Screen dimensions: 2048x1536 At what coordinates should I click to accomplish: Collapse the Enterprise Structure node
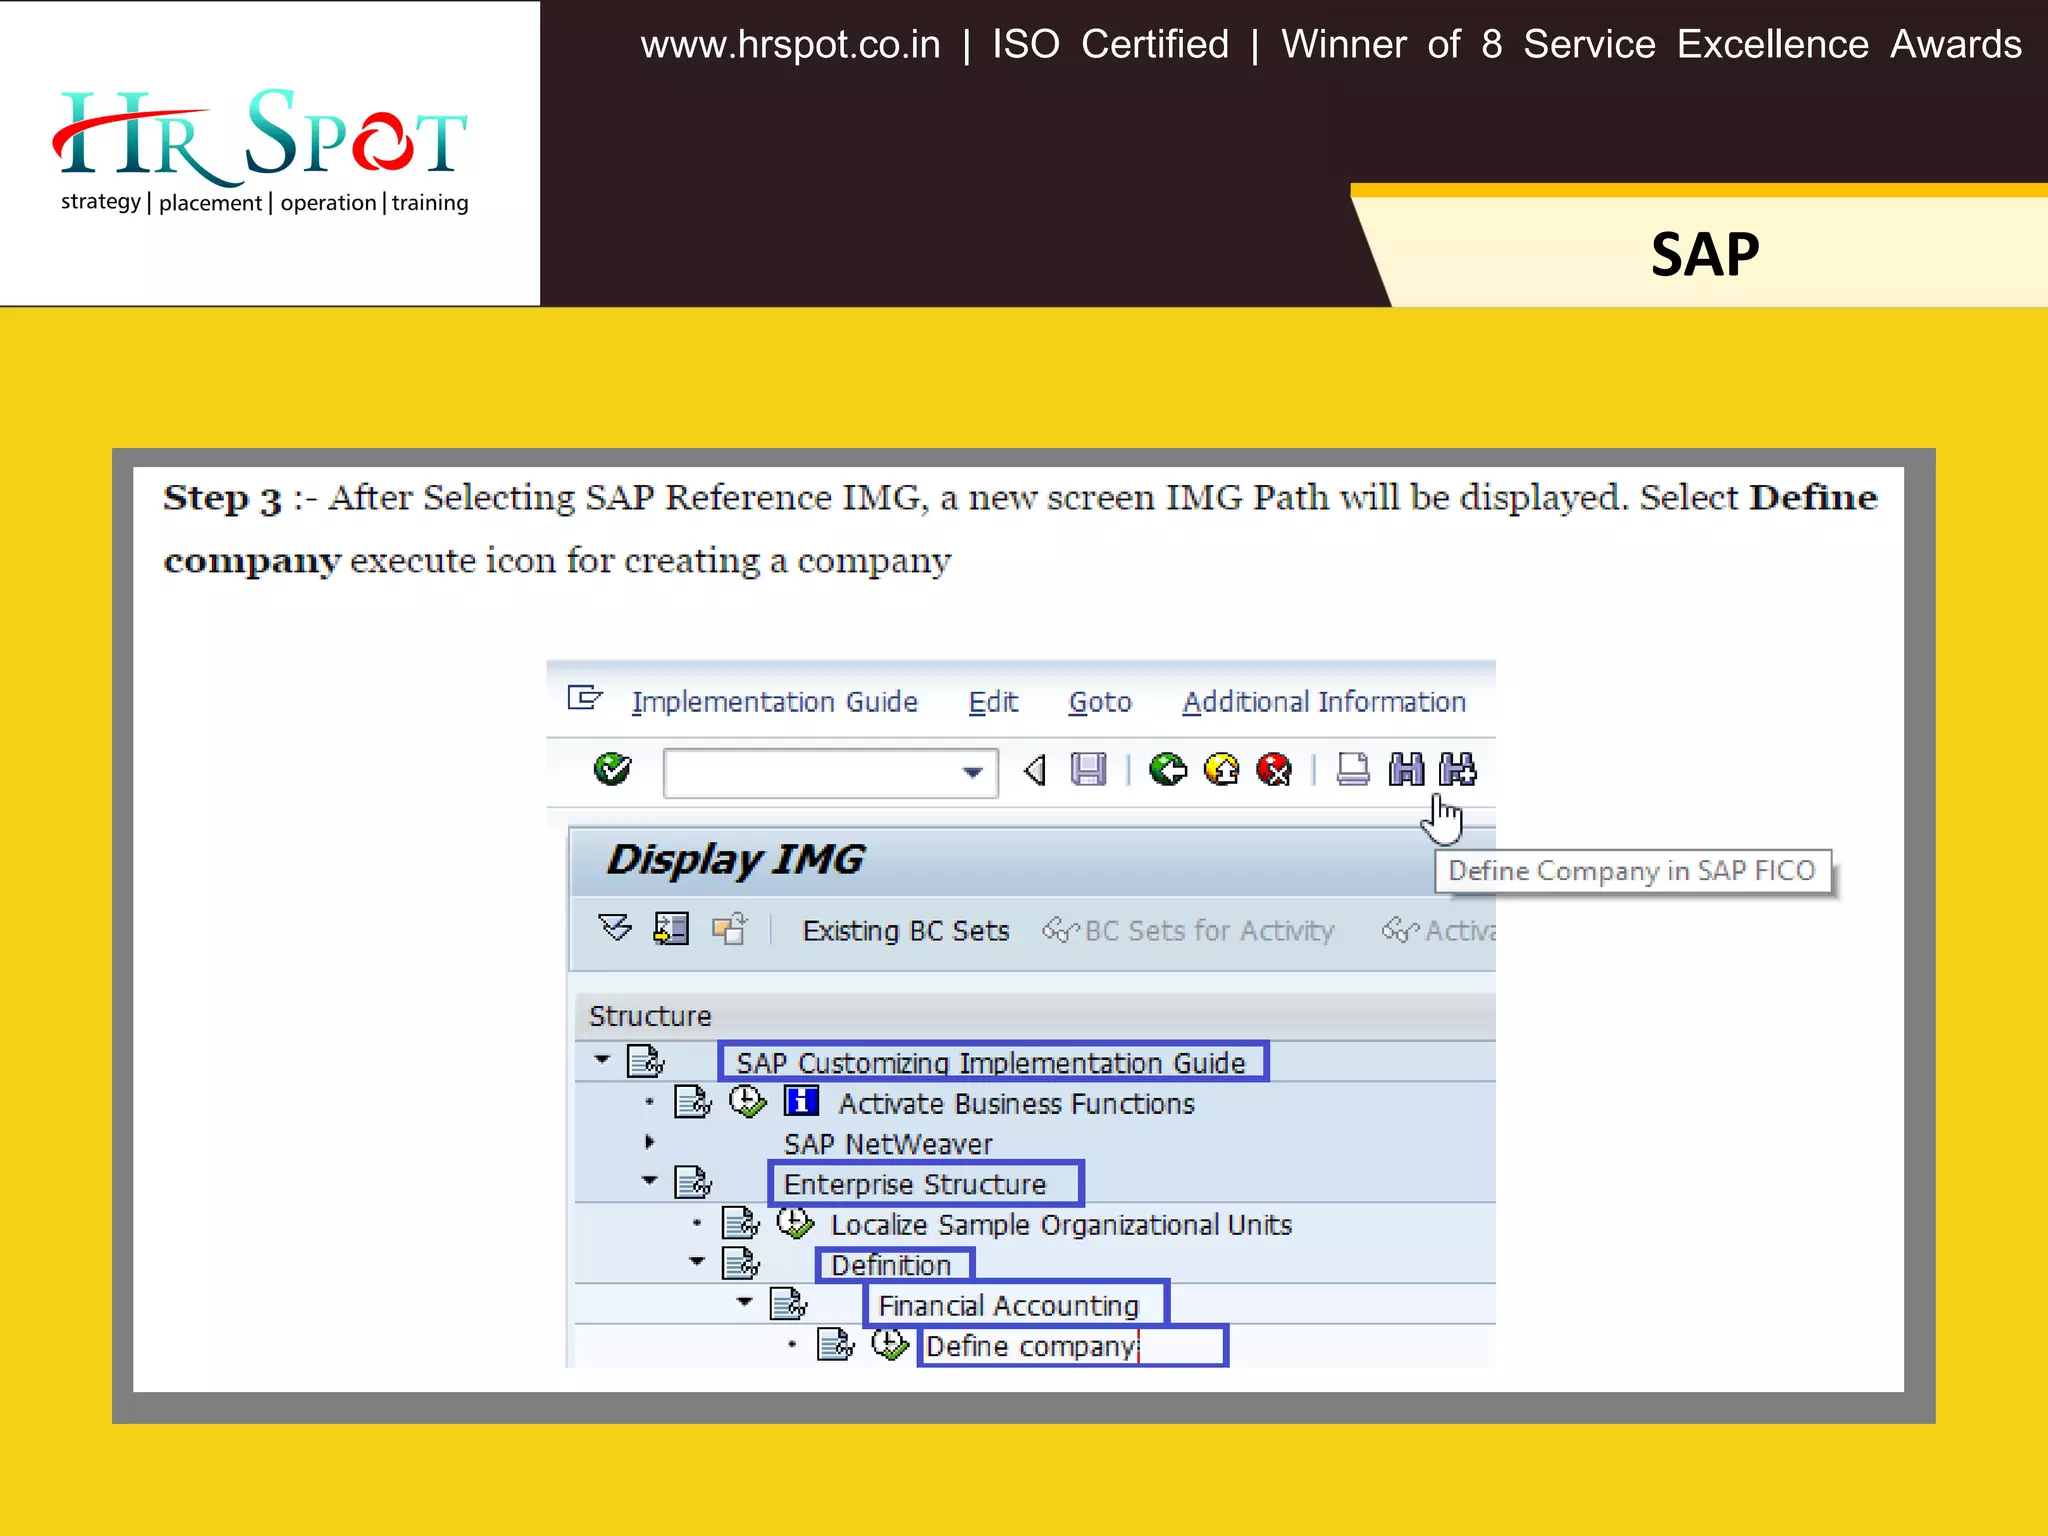pos(650,1181)
